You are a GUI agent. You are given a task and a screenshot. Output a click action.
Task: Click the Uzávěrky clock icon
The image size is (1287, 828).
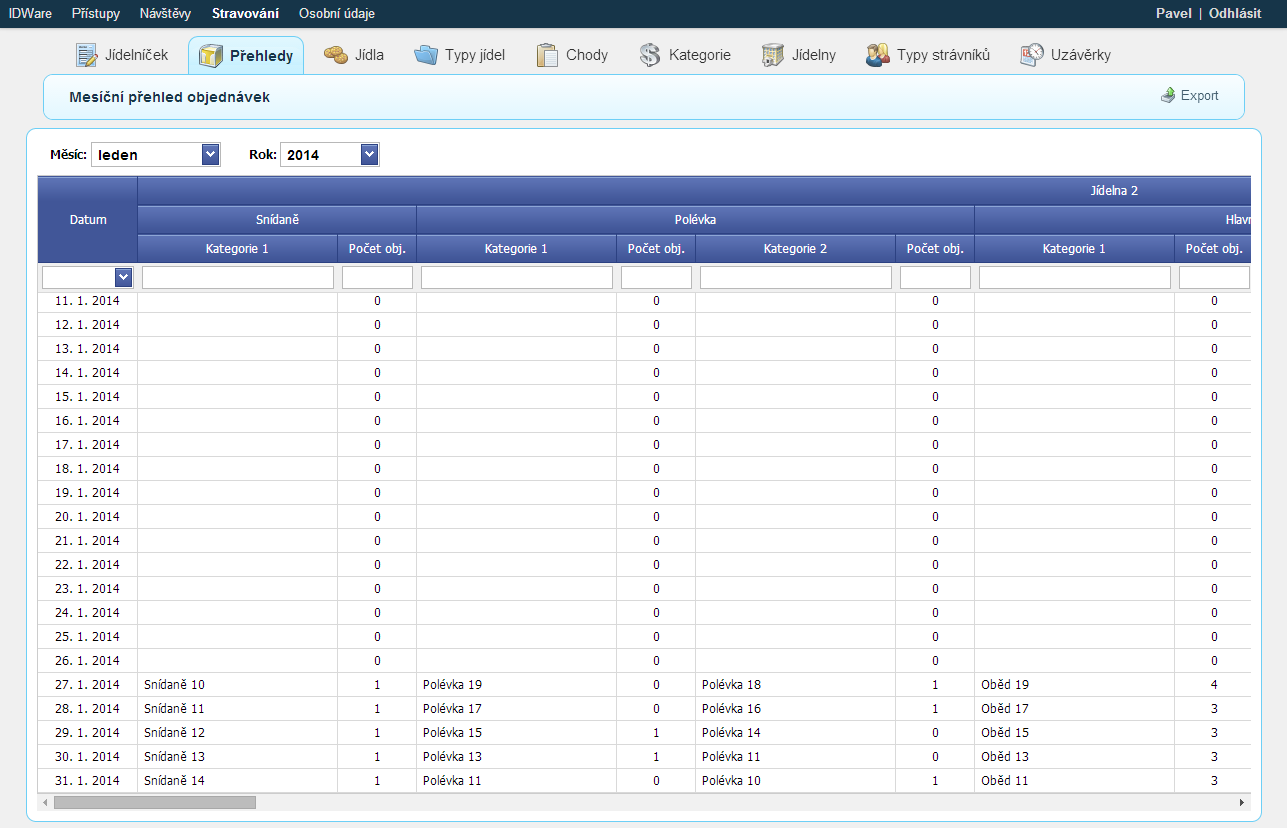(x=1032, y=55)
